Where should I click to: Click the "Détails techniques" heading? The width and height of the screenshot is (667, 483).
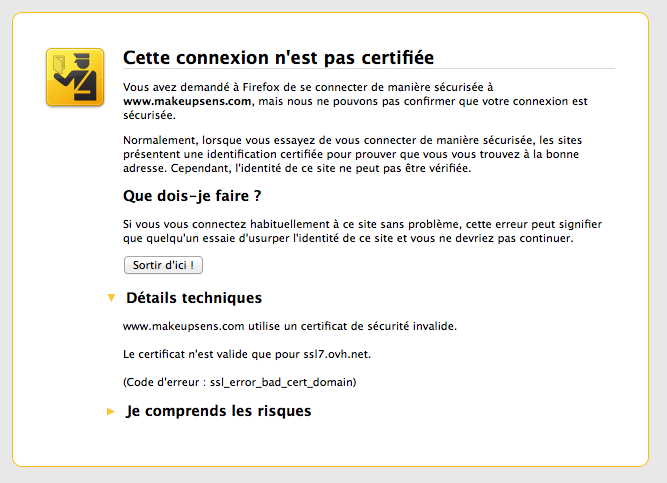click(x=194, y=298)
